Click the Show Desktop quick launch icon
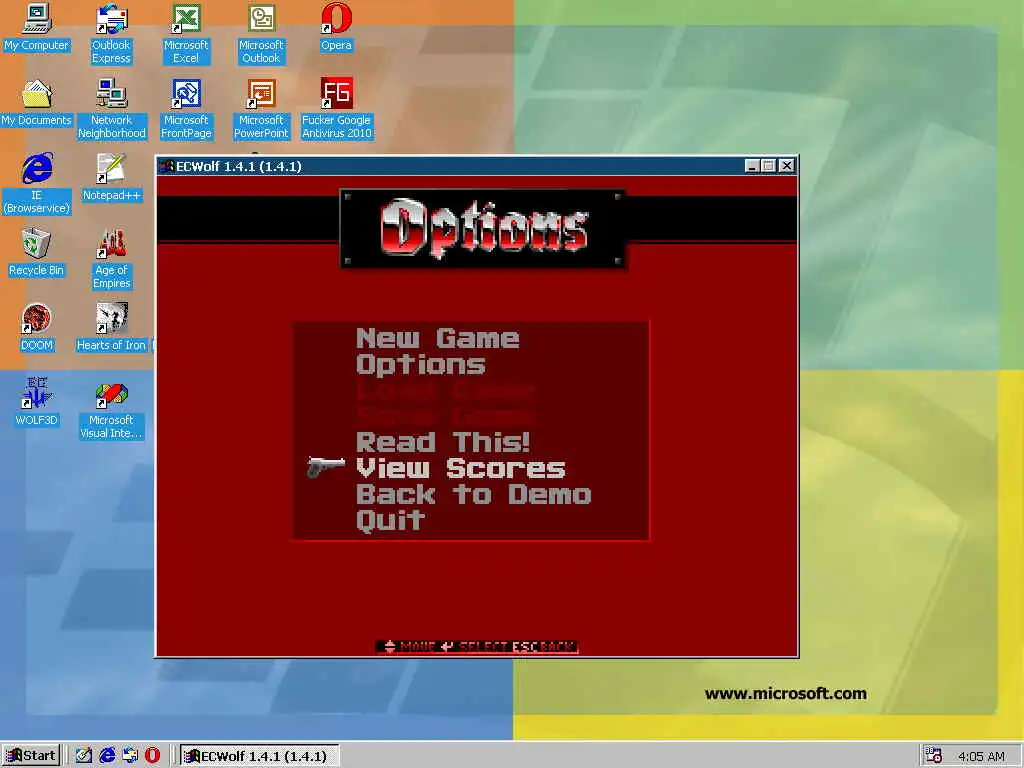 [x=84, y=756]
